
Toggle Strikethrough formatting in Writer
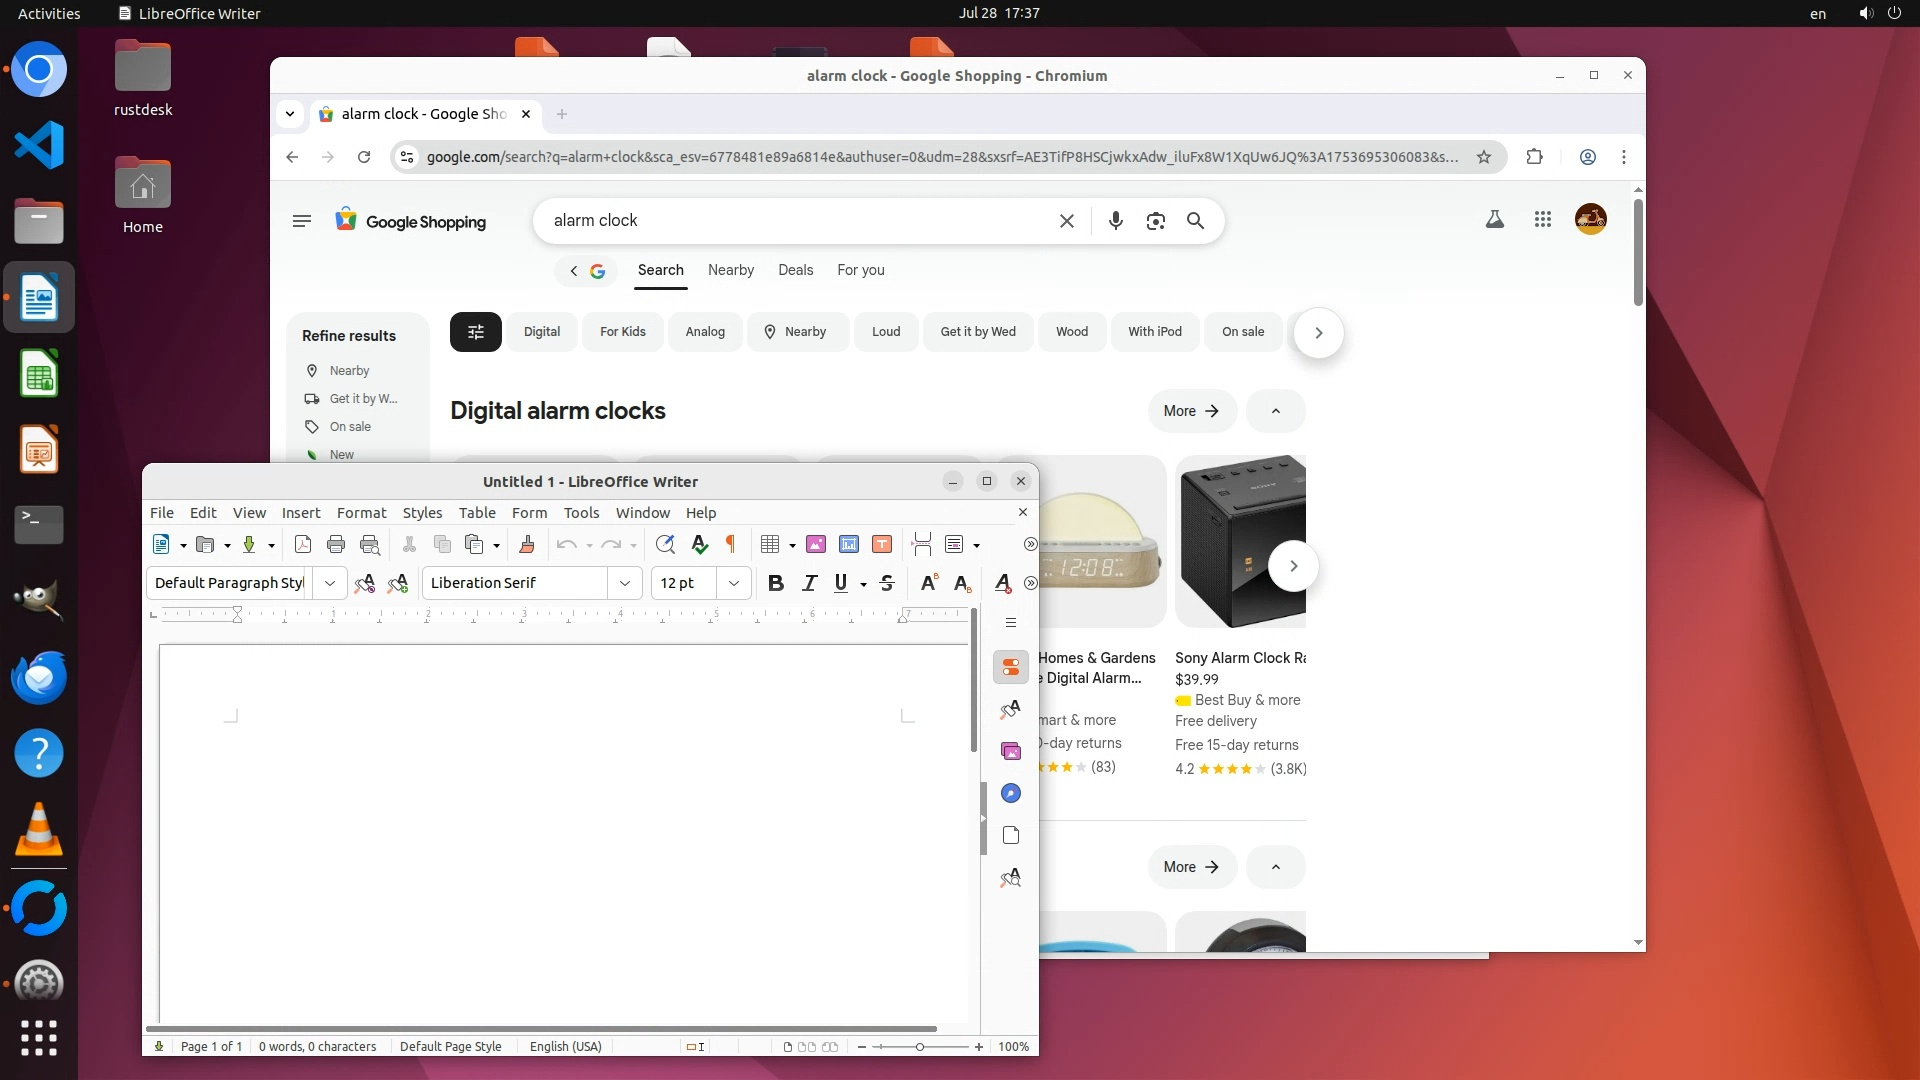tap(886, 583)
